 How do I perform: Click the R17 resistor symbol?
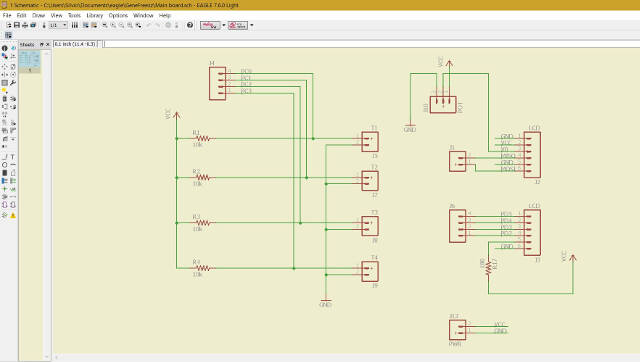click(489, 268)
